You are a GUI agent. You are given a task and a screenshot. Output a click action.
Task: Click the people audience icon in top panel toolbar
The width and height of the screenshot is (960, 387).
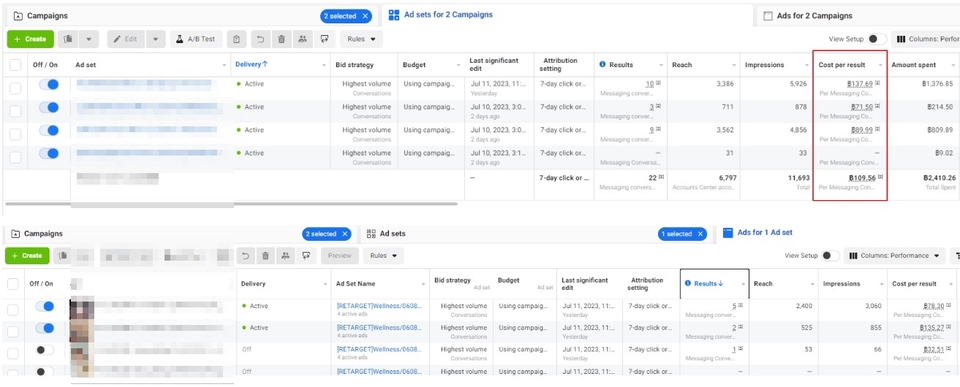click(302, 39)
